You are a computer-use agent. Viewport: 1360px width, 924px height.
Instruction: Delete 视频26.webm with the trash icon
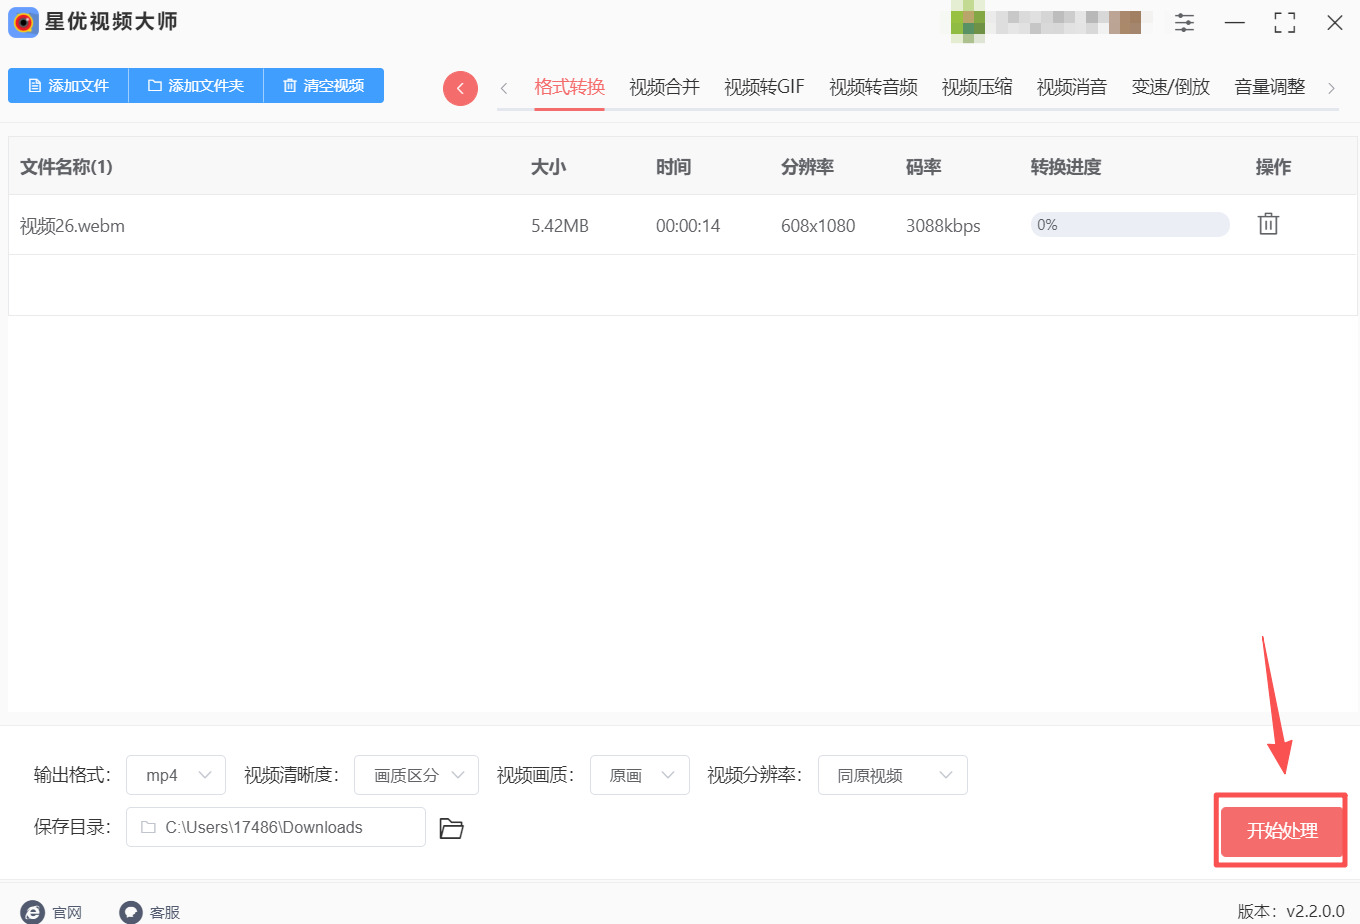pos(1268,224)
